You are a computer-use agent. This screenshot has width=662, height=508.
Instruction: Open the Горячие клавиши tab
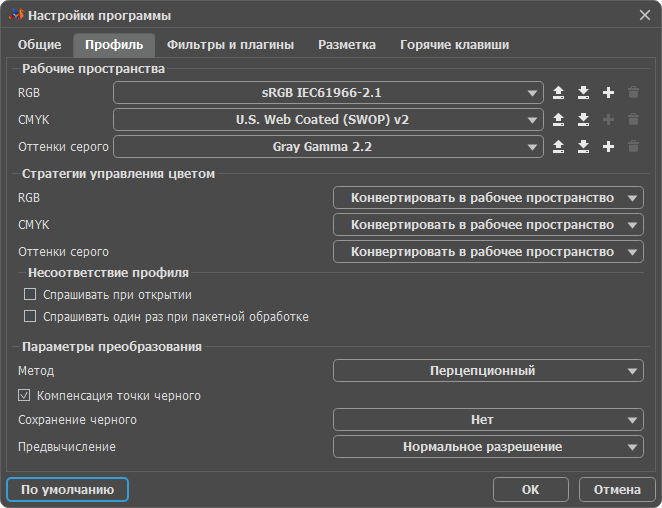click(x=454, y=45)
